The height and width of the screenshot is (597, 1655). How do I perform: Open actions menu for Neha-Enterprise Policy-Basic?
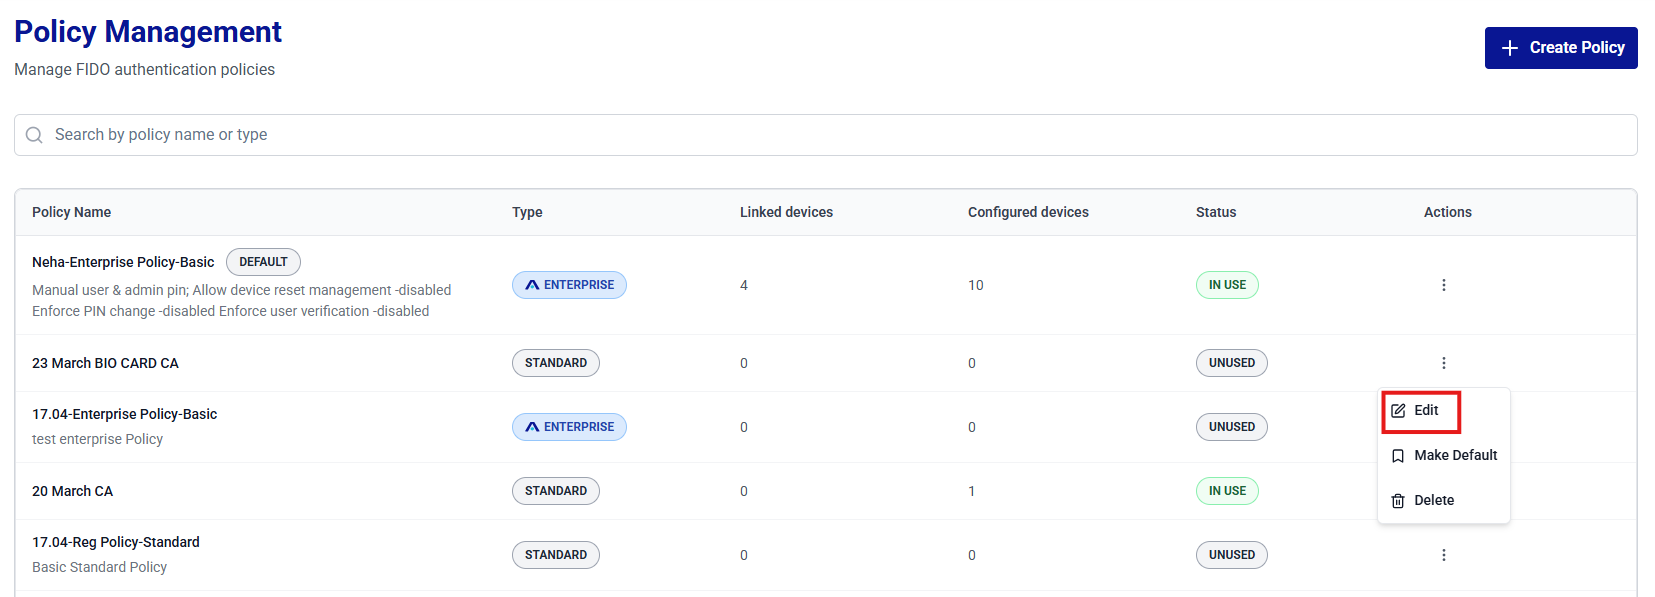1443,285
